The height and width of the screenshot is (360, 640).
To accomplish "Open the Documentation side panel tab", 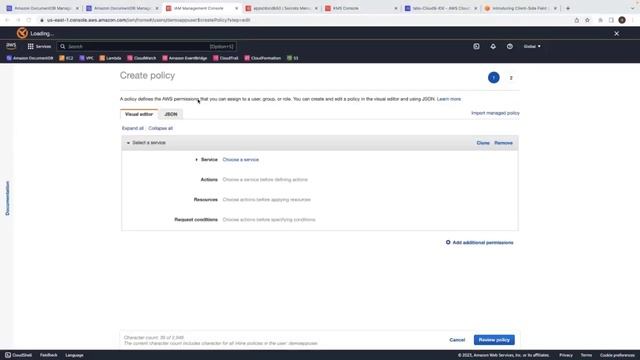I will tap(7, 198).
